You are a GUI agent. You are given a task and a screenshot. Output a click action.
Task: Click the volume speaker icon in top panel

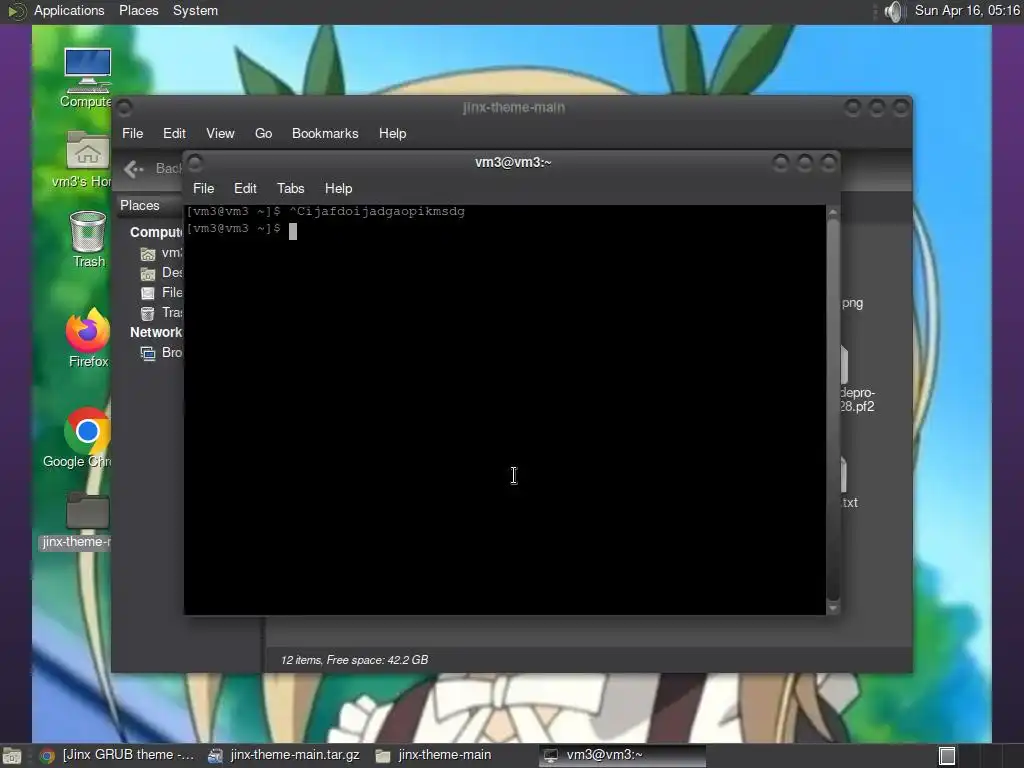point(893,11)
